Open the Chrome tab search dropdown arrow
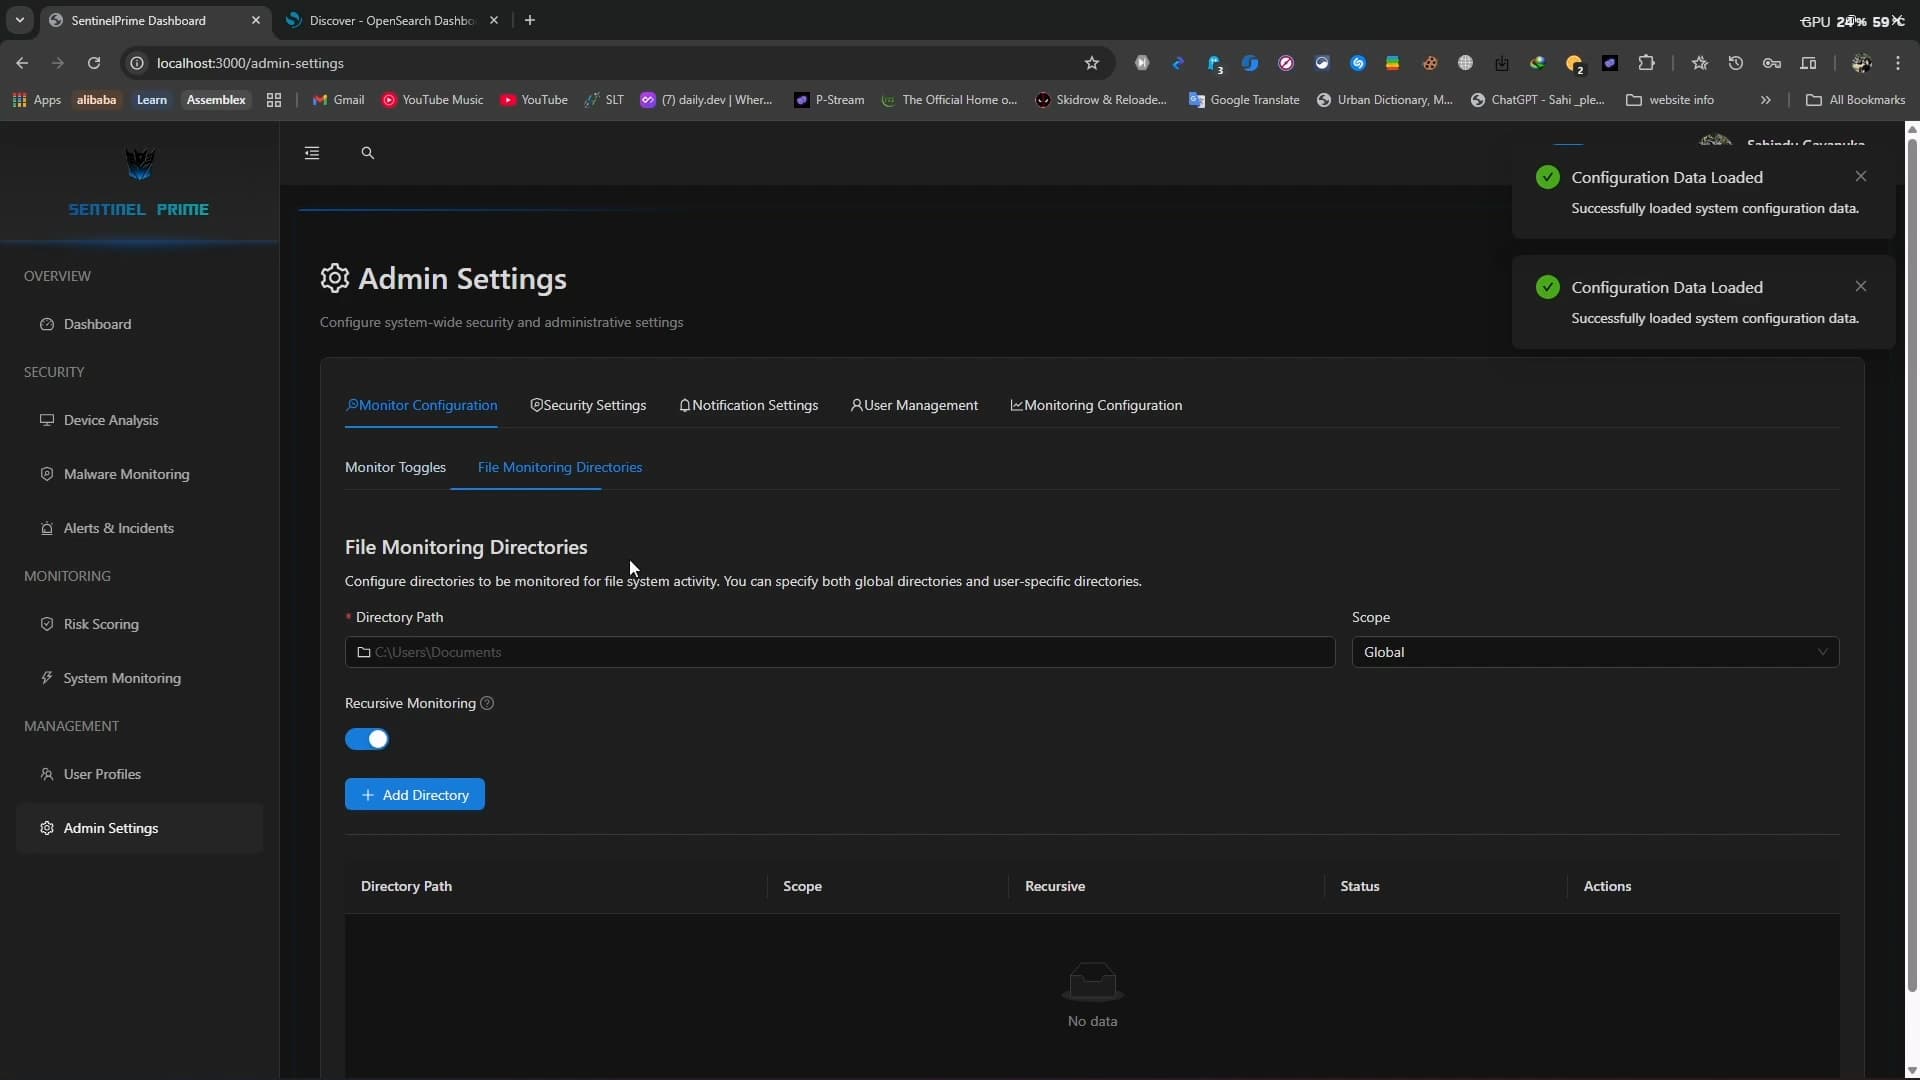The image size is (1920, 1080). [19, 20]
